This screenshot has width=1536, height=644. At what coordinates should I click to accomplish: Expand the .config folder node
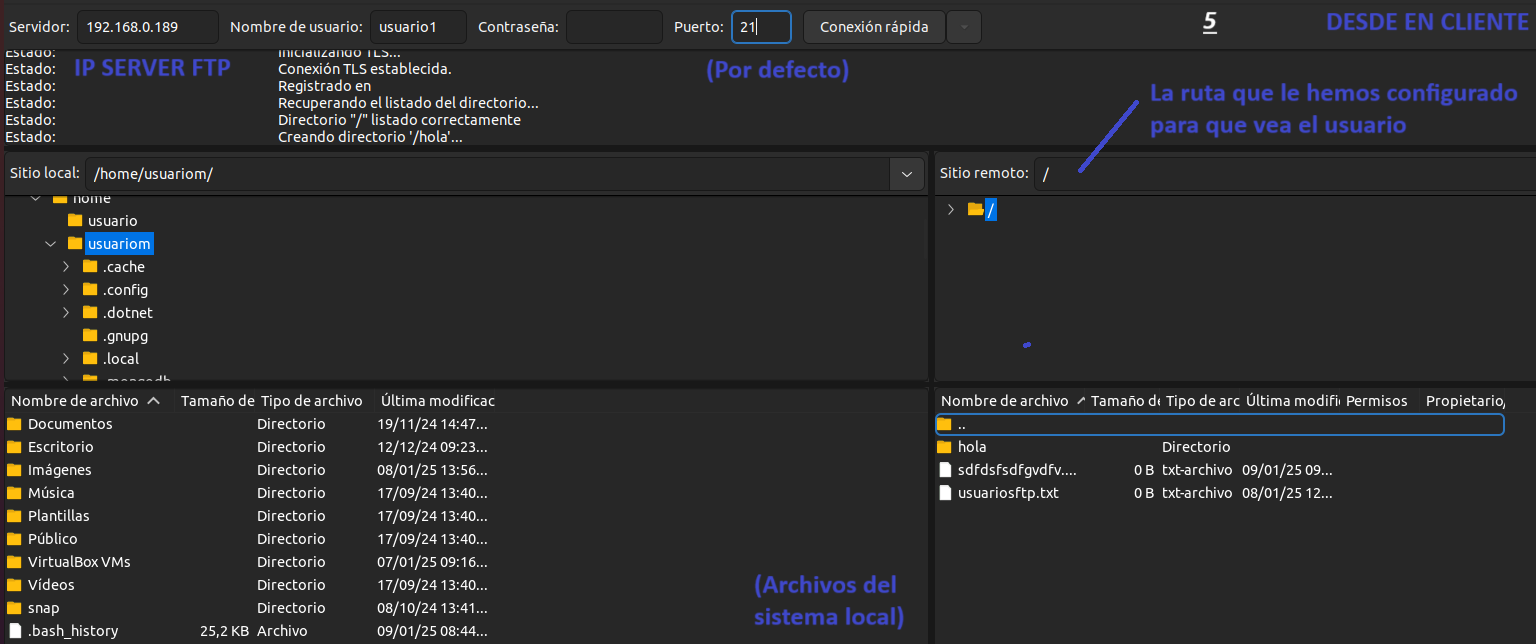[66, 290]
